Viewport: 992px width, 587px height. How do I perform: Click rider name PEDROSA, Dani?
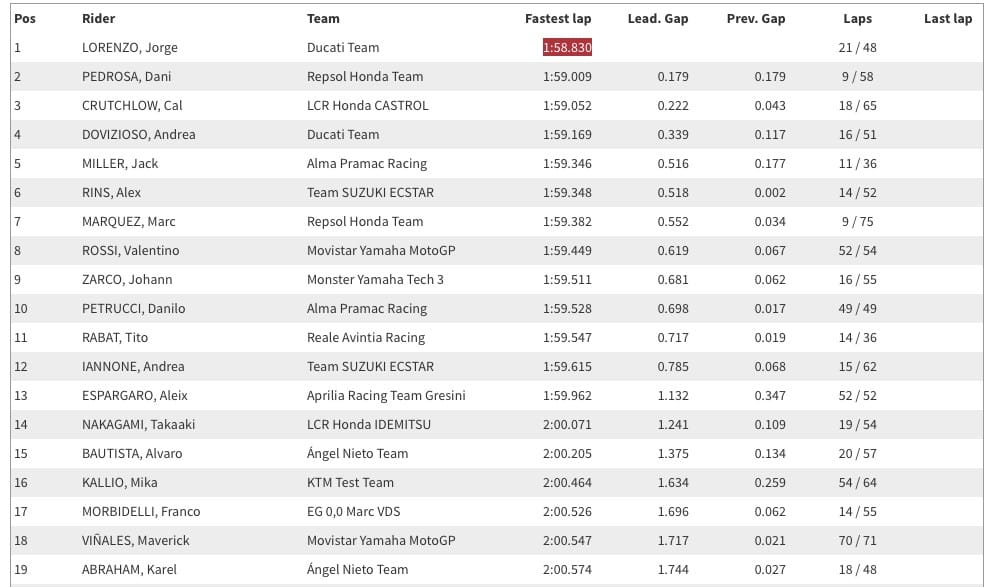[x=127, y=77]
